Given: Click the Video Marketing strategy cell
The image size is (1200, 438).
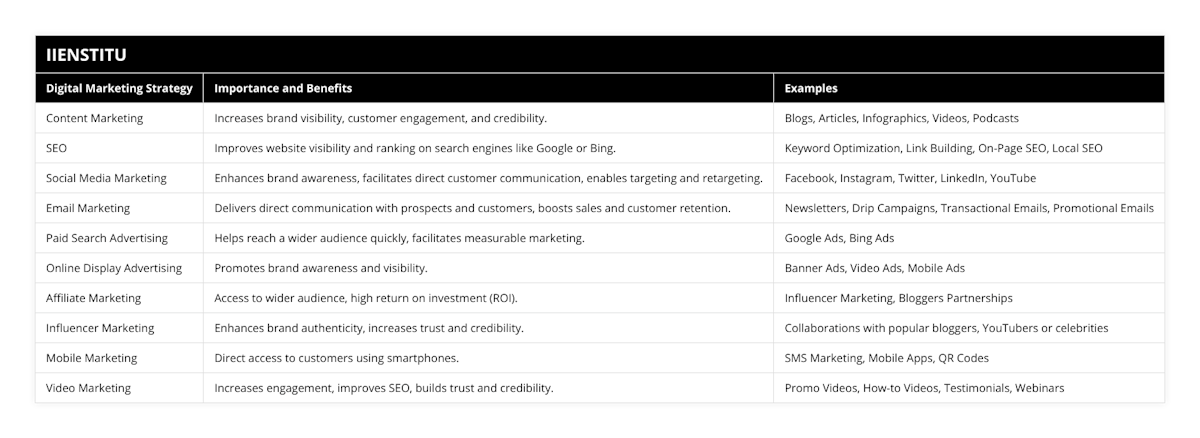Looking at the screenshot, I should point(88,388).
